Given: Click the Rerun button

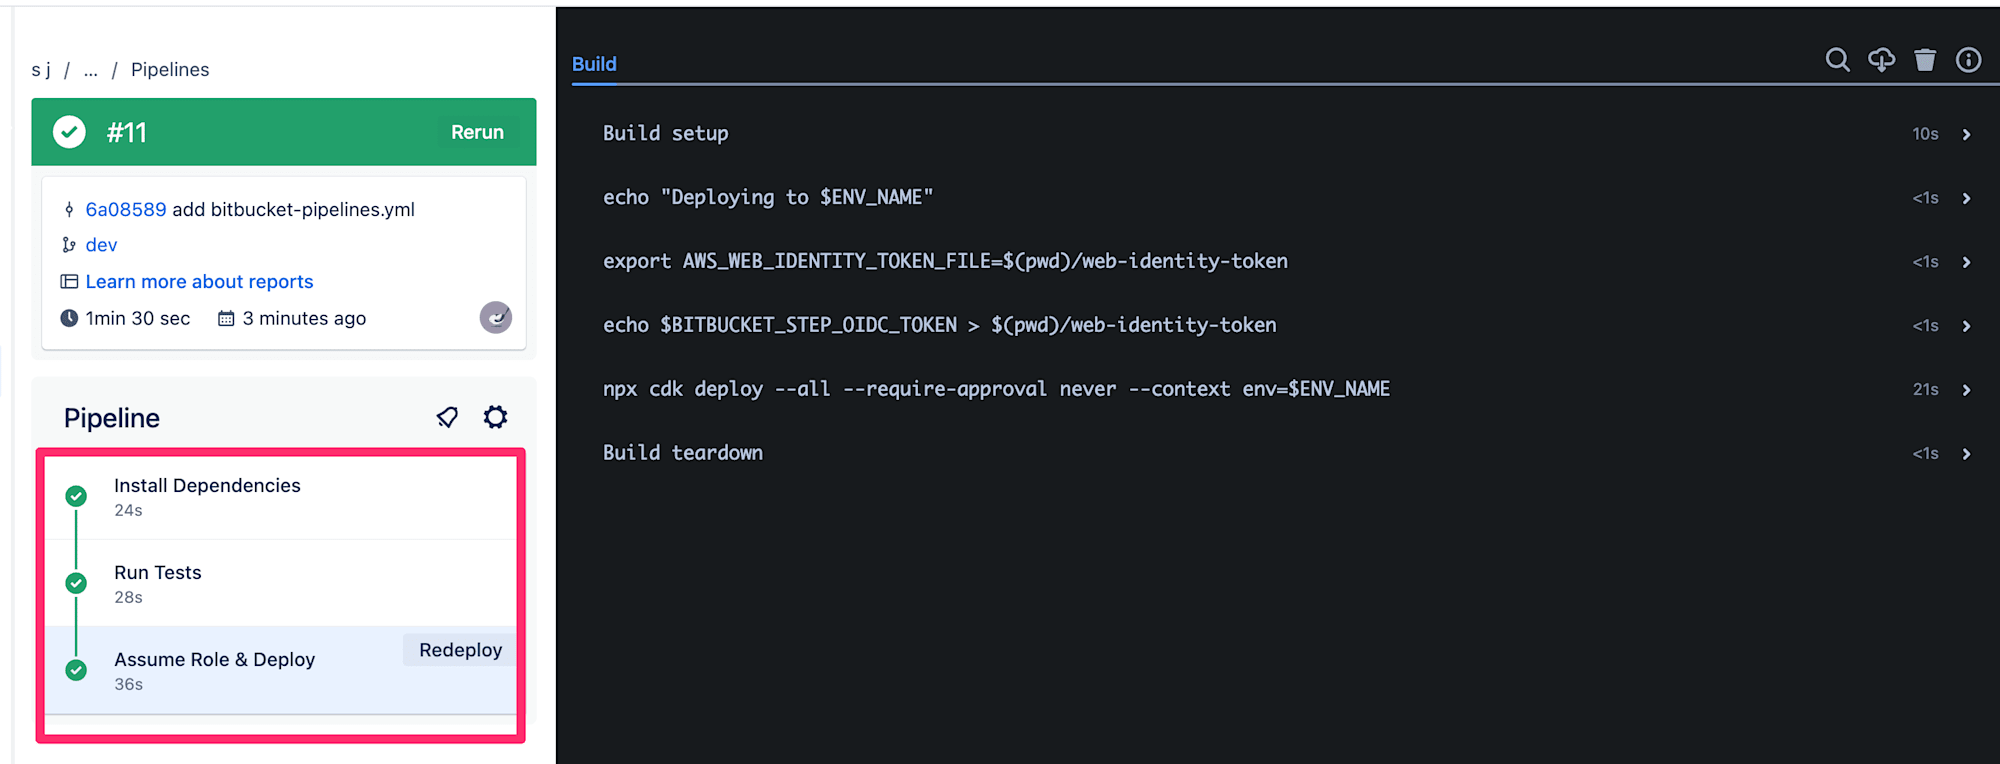Looking at the screenshot, I should coord(477,132).
